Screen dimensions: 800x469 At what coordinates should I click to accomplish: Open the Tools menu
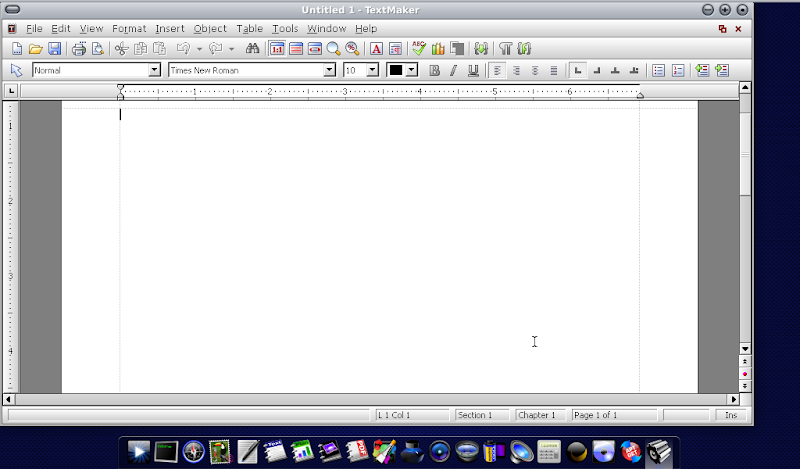tap(285, 29)
